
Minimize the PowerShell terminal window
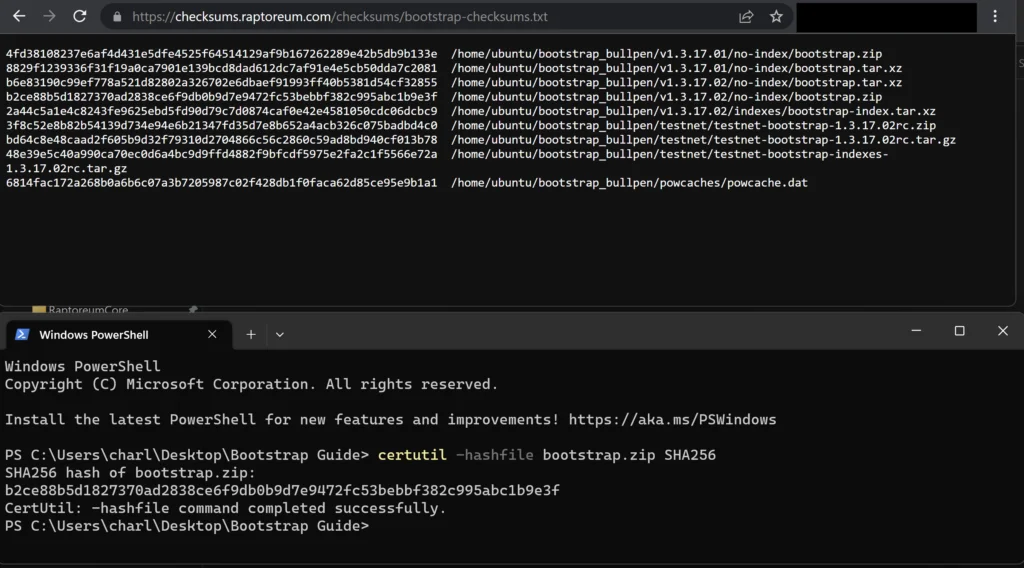click(916, 331)
